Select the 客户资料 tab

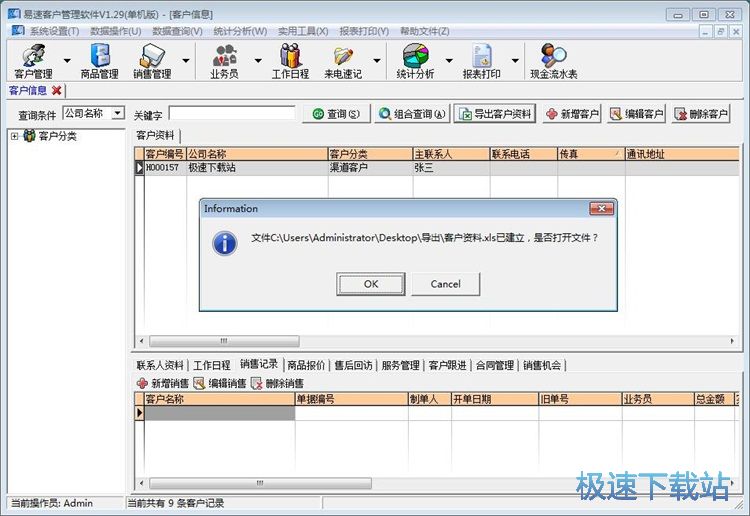click(x=155, y=135)
